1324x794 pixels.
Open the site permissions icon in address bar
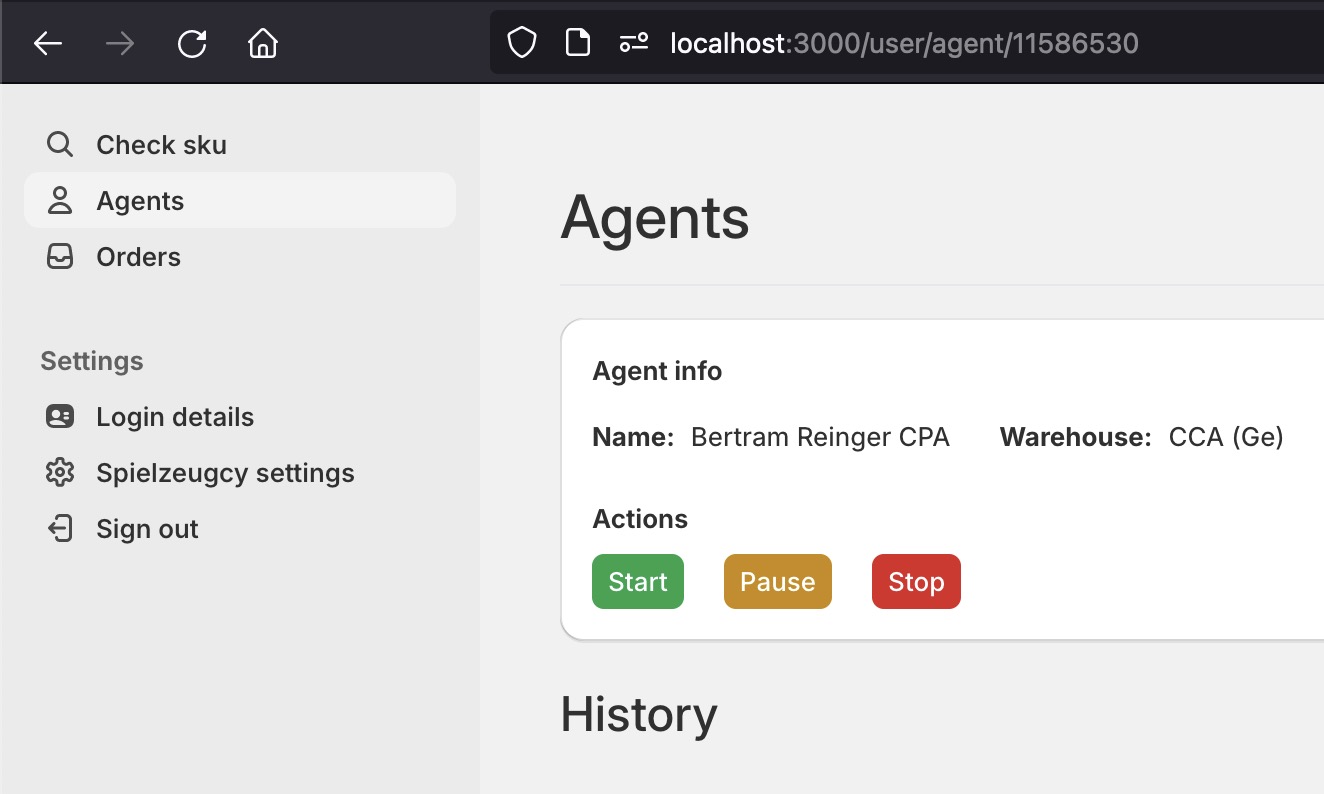[632, 42]
